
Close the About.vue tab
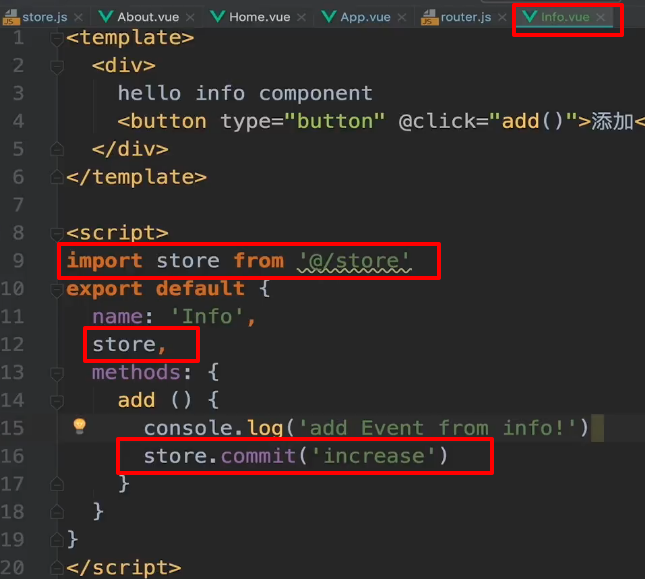(x=190, y=17)
